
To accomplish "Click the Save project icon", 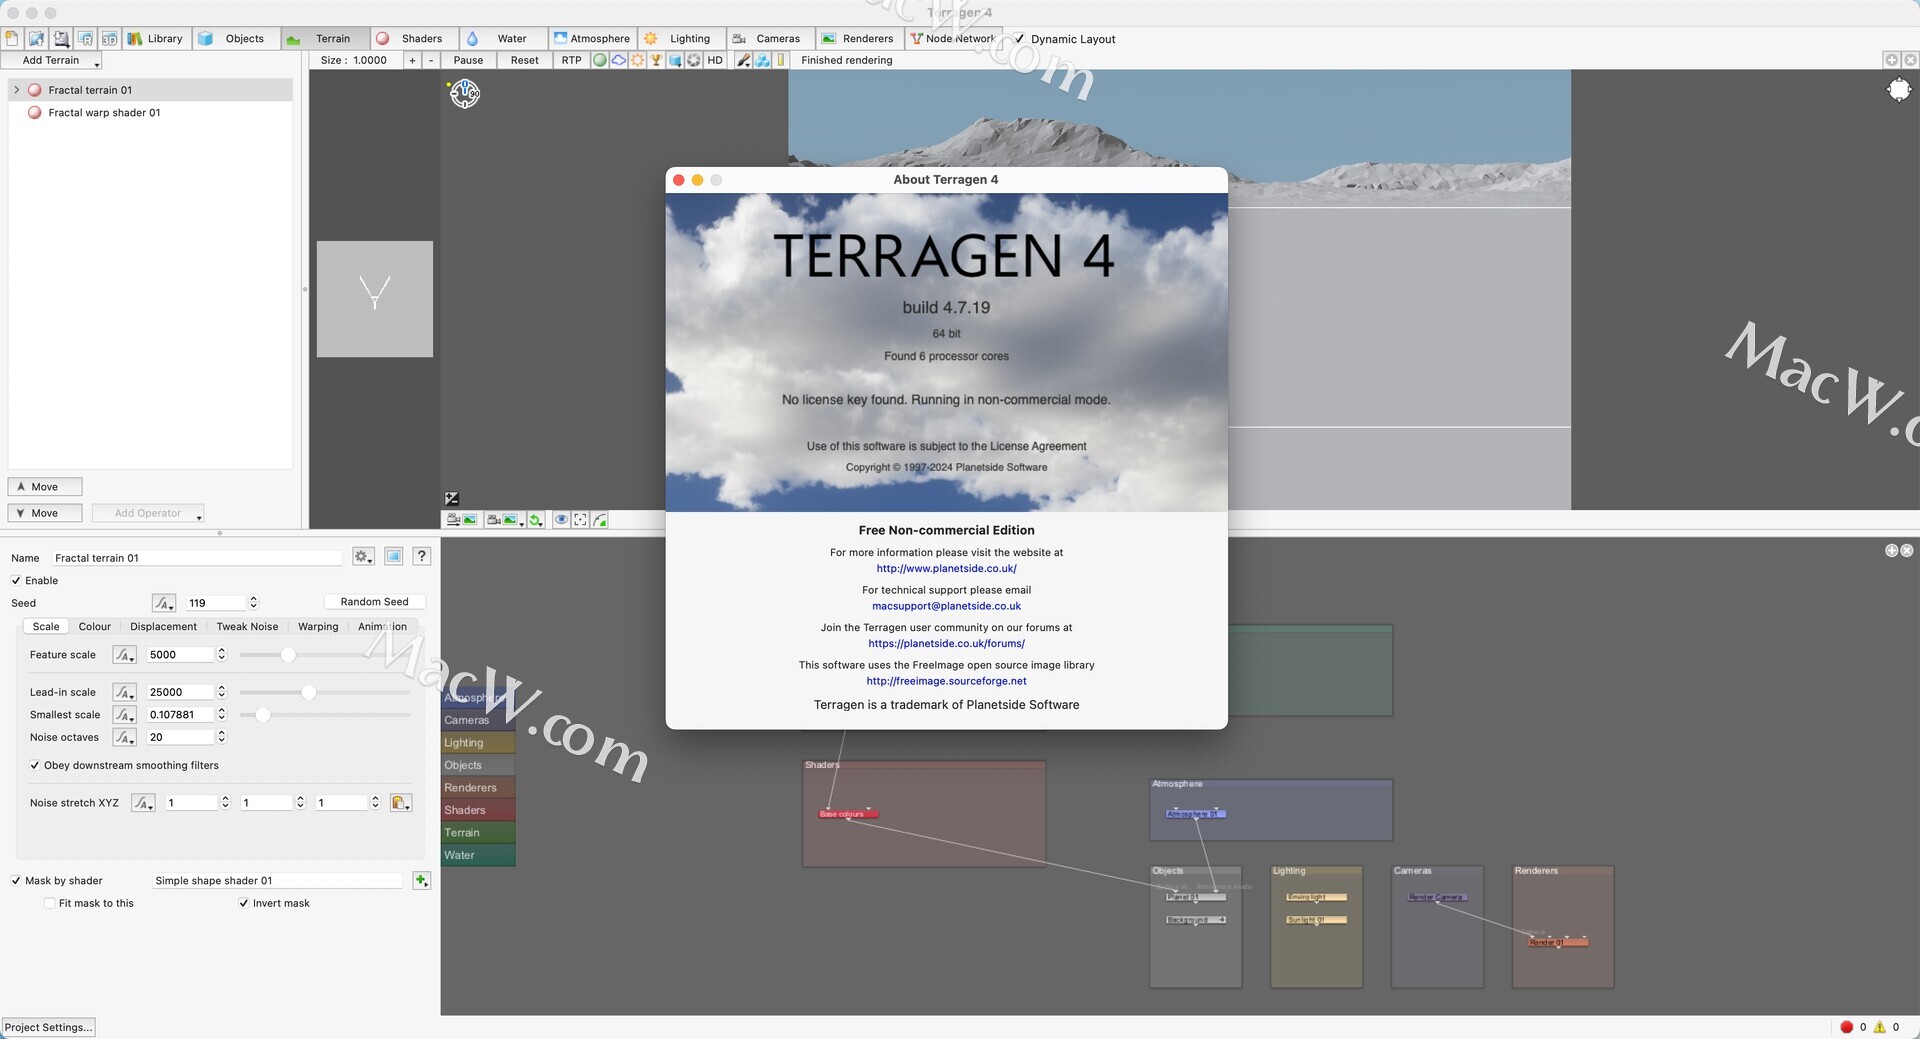I will (61, 38).
